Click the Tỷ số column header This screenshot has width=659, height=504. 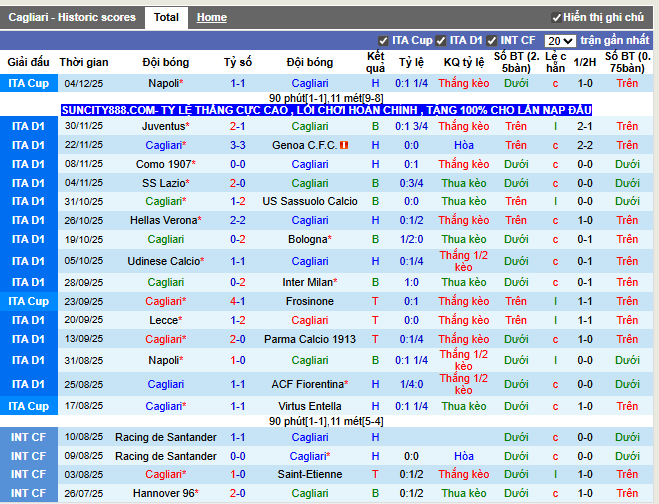[x=237, y=62]
